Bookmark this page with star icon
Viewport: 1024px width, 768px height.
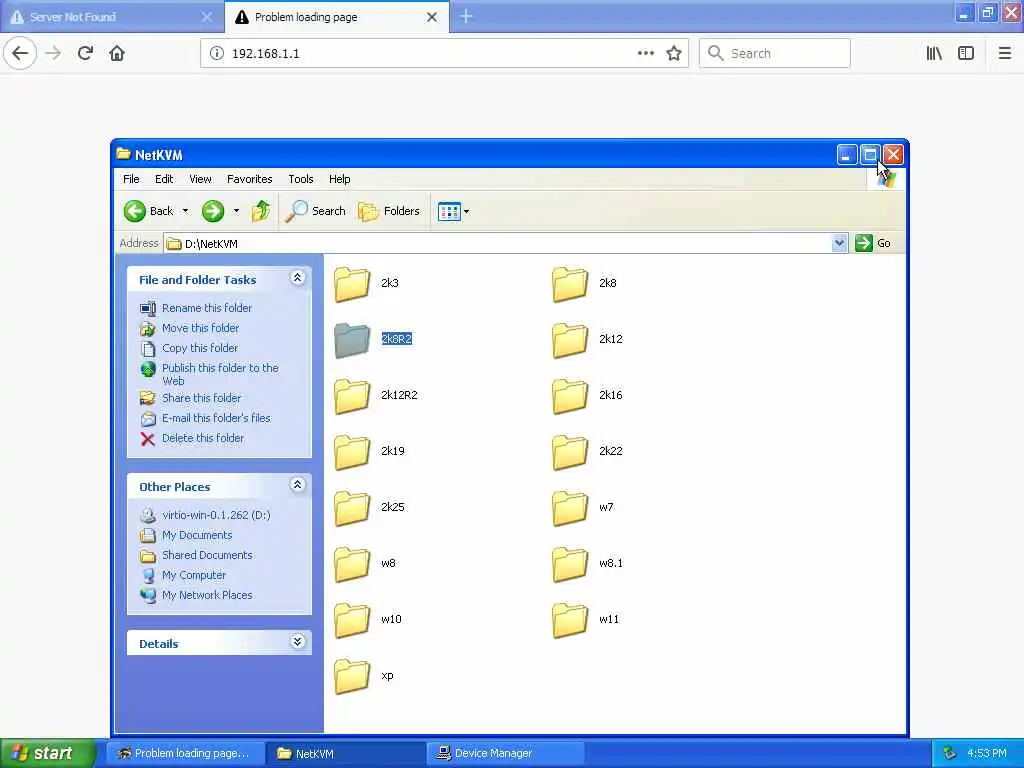[674, 54]
